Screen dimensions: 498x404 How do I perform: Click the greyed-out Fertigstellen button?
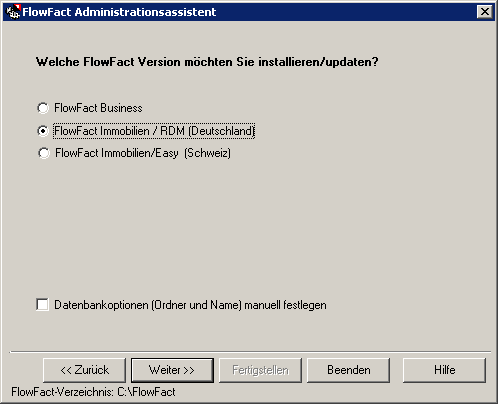260,370
